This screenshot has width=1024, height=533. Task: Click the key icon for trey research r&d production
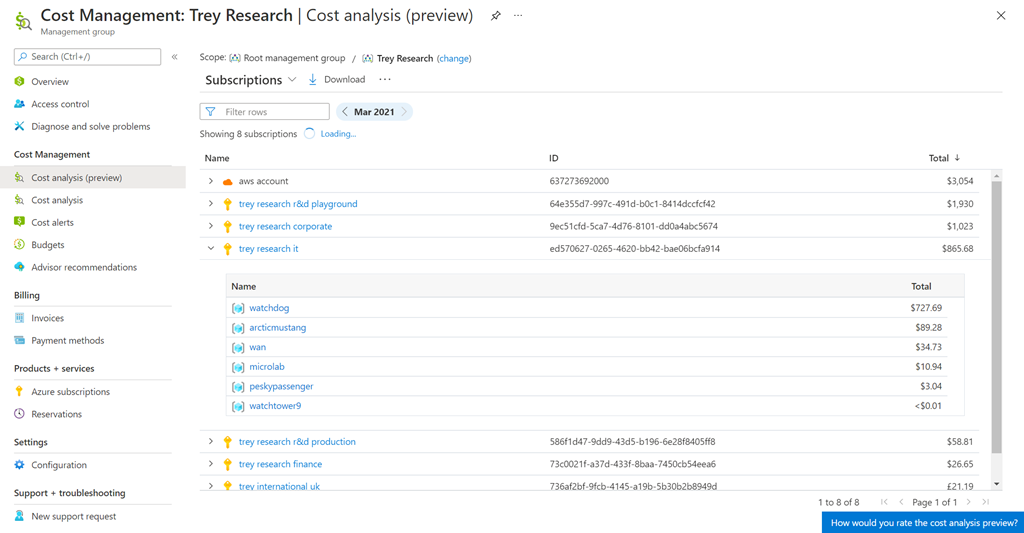coord(227,442)
